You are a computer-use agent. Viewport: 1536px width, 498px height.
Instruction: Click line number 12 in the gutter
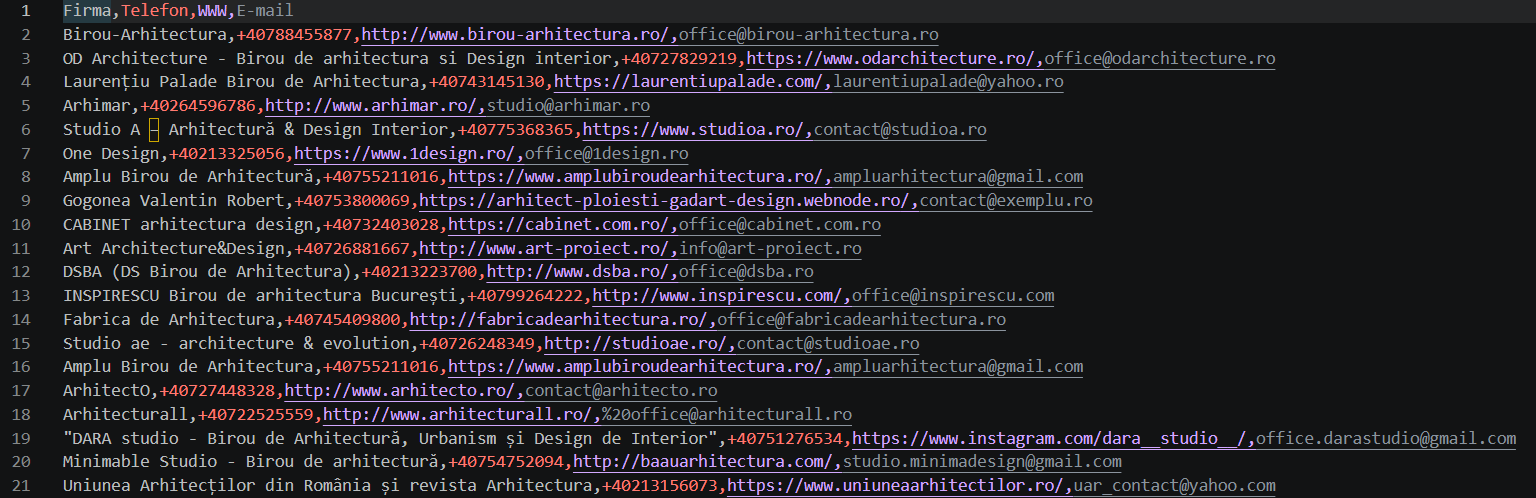[x=20, y=272]
